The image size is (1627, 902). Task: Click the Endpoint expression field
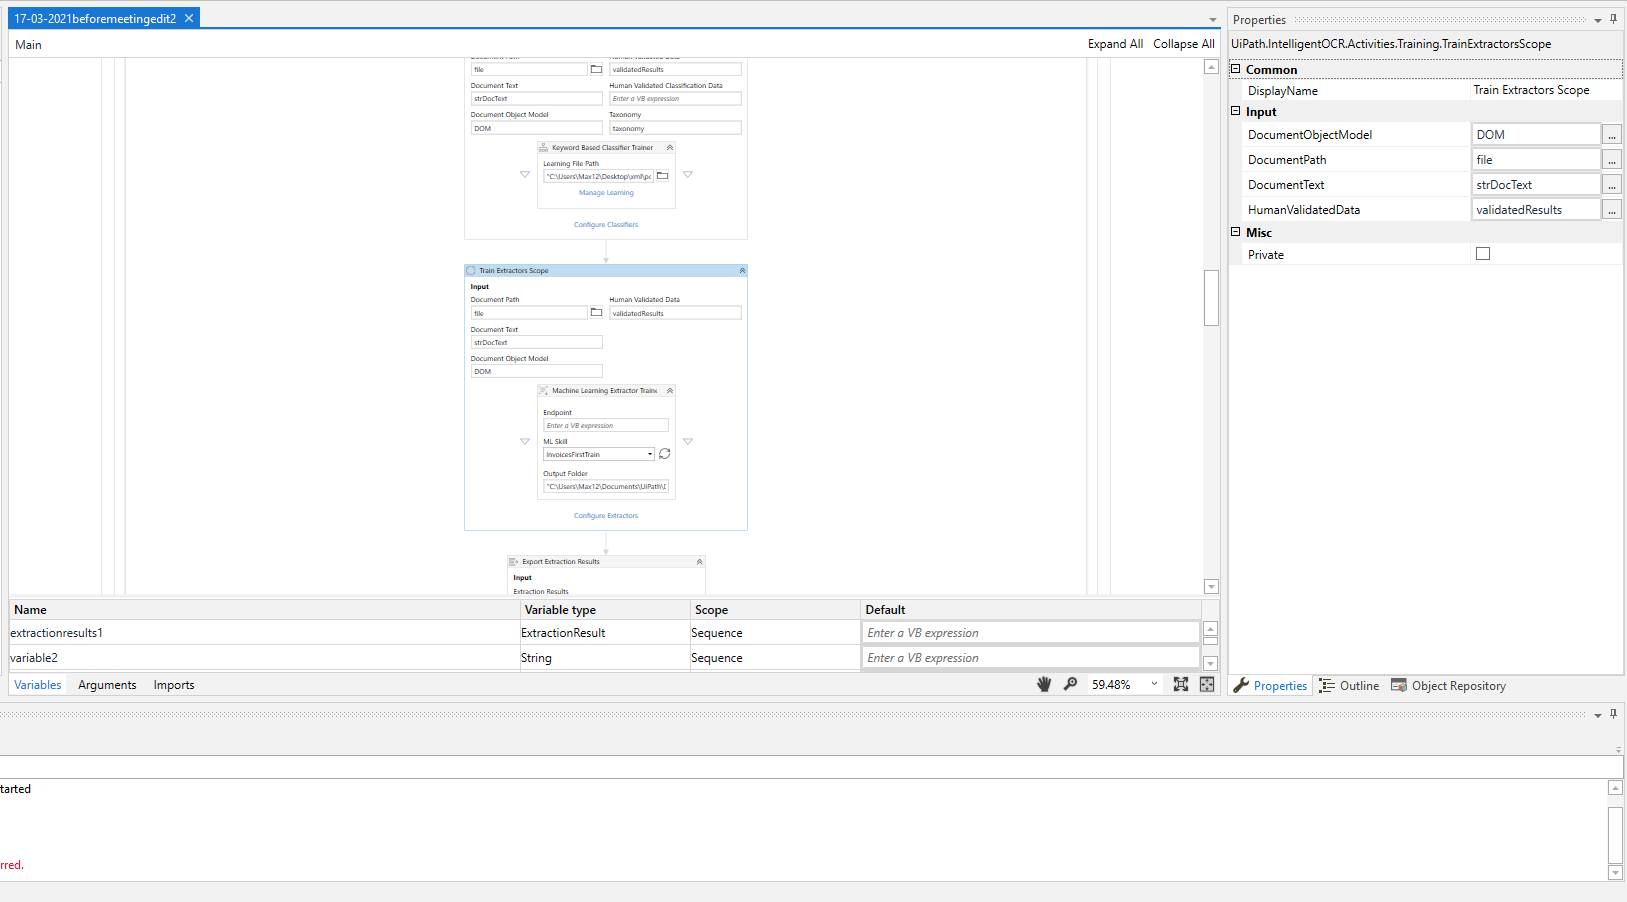pos(606,425)
